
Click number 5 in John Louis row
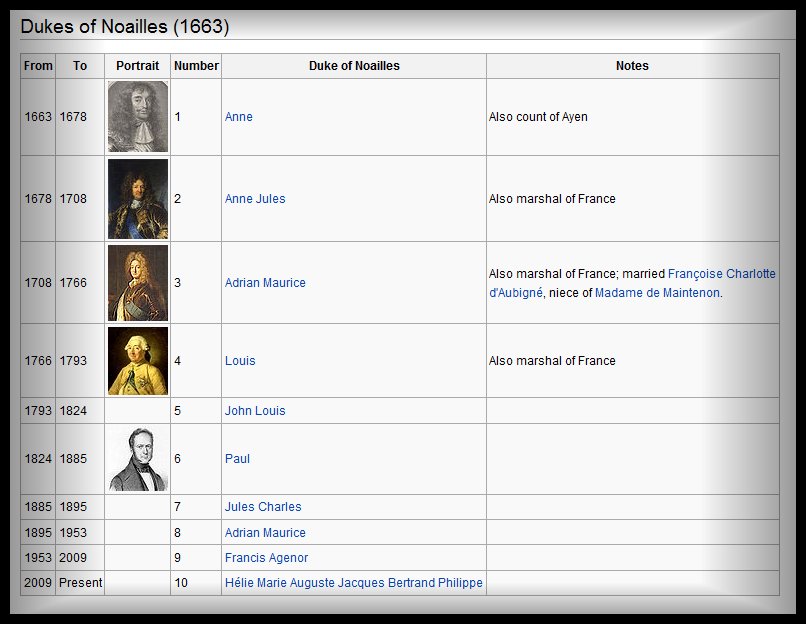(x=177, y=411)
